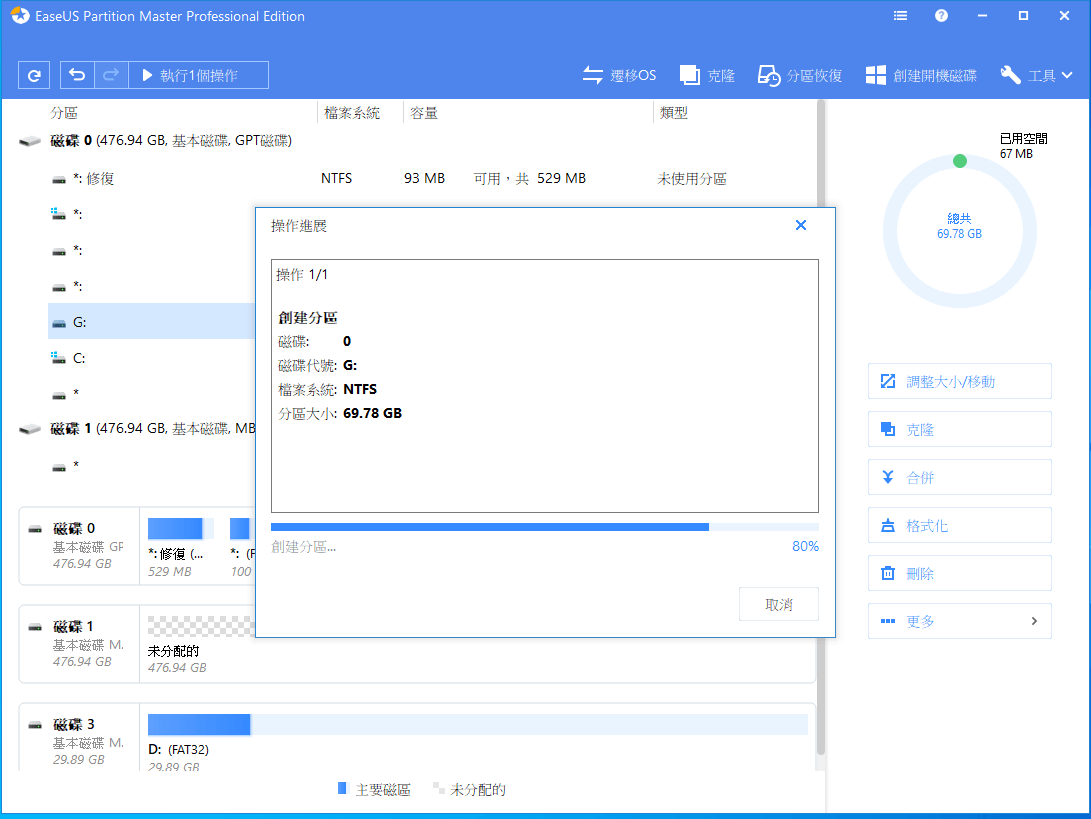
Task: Cancel the operation with 取消 button
Action: [x=778, y=604]
